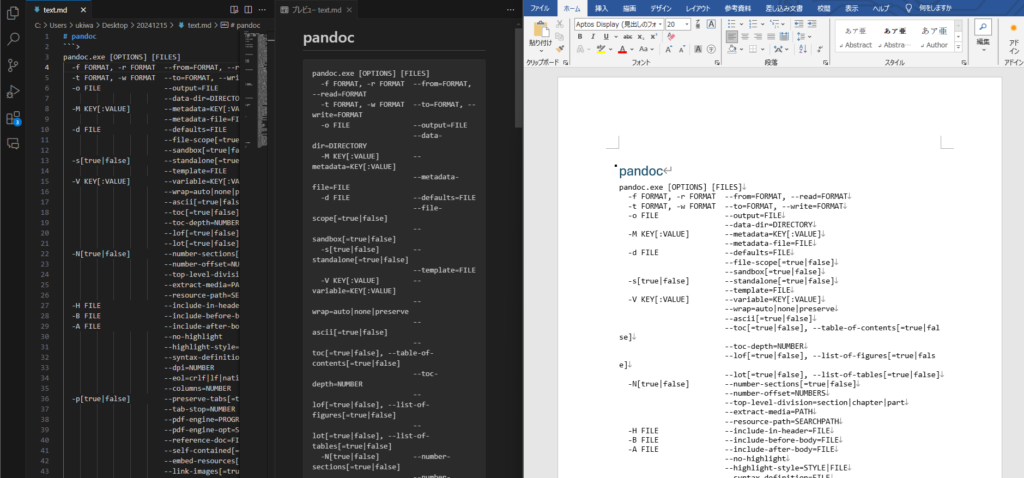Toggle align right paragraph button
This screenshot has height=478, width=1024.
point(758,37)
